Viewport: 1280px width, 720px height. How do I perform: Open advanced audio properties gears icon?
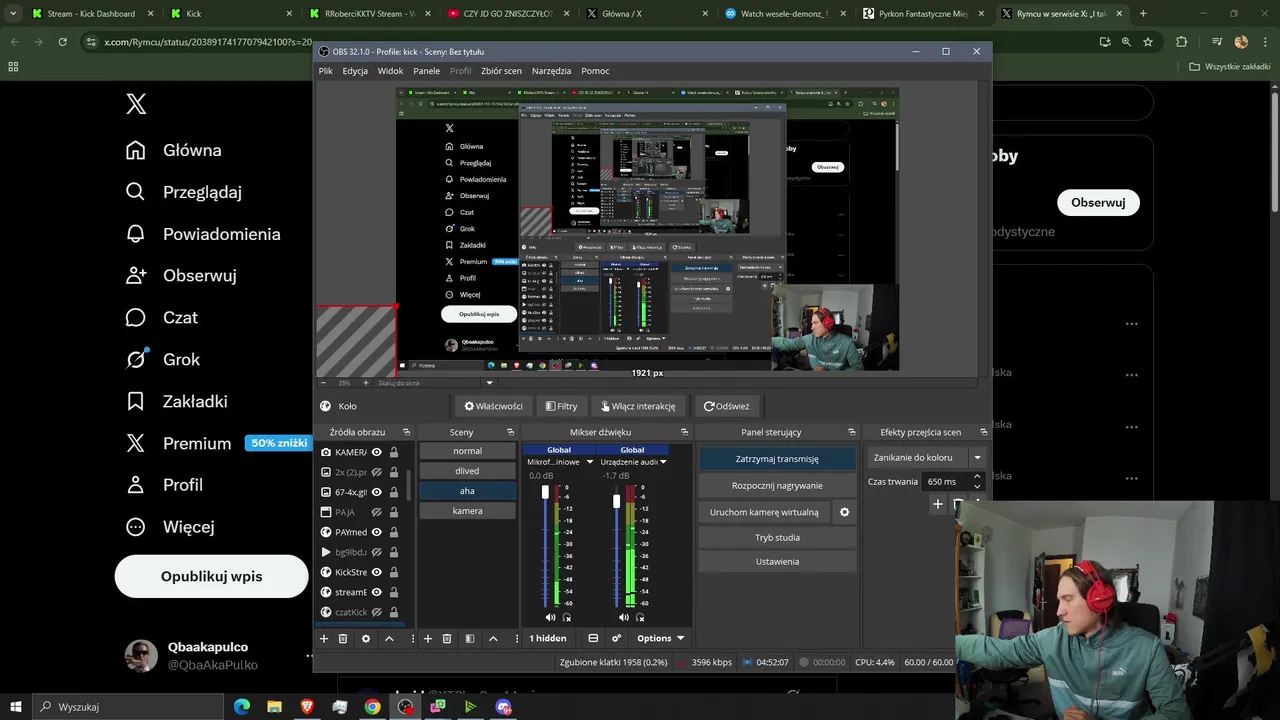click(x=617, y=638)
